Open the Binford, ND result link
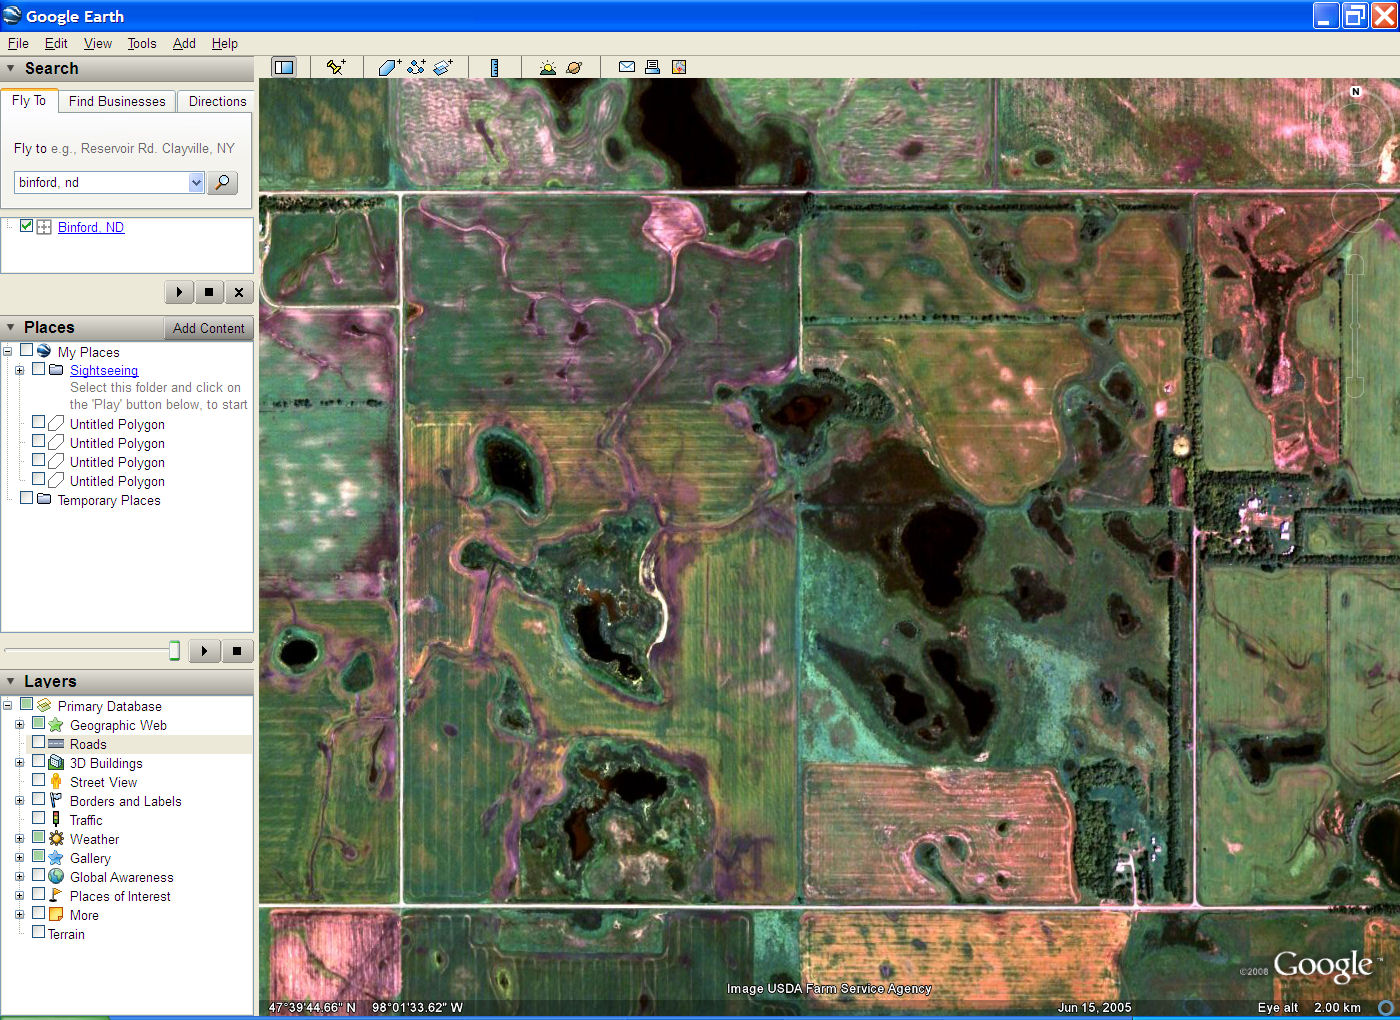Image resolution: width=1400 pixels, height=1020 pixels. (x=91, y=227)
